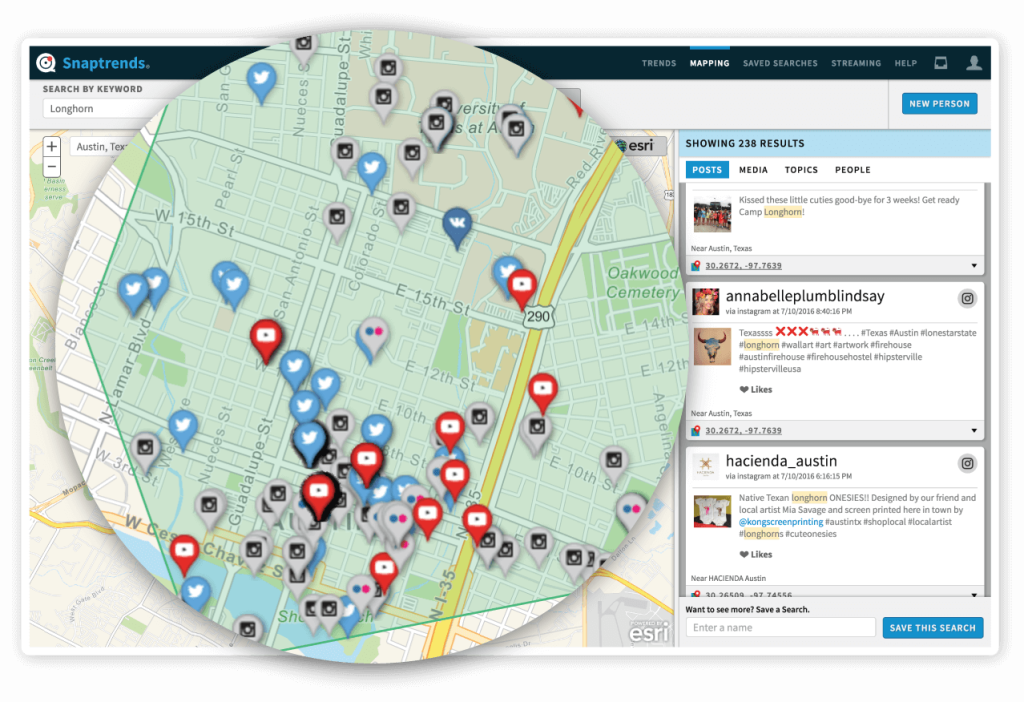This screenshot has height=702, width=1024.
Task: Click the 'Near HACIENDA Austin' location text
Action: (728, 578)
